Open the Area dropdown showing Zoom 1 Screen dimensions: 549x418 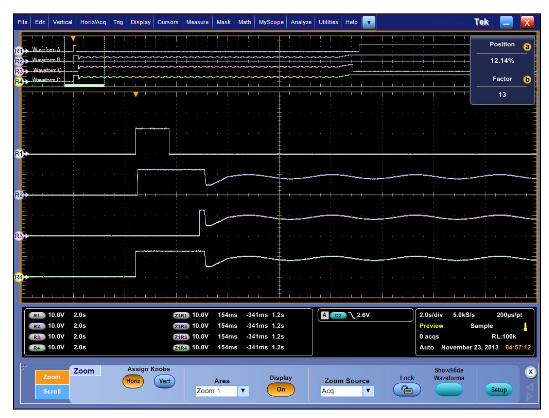pos(222,391)
